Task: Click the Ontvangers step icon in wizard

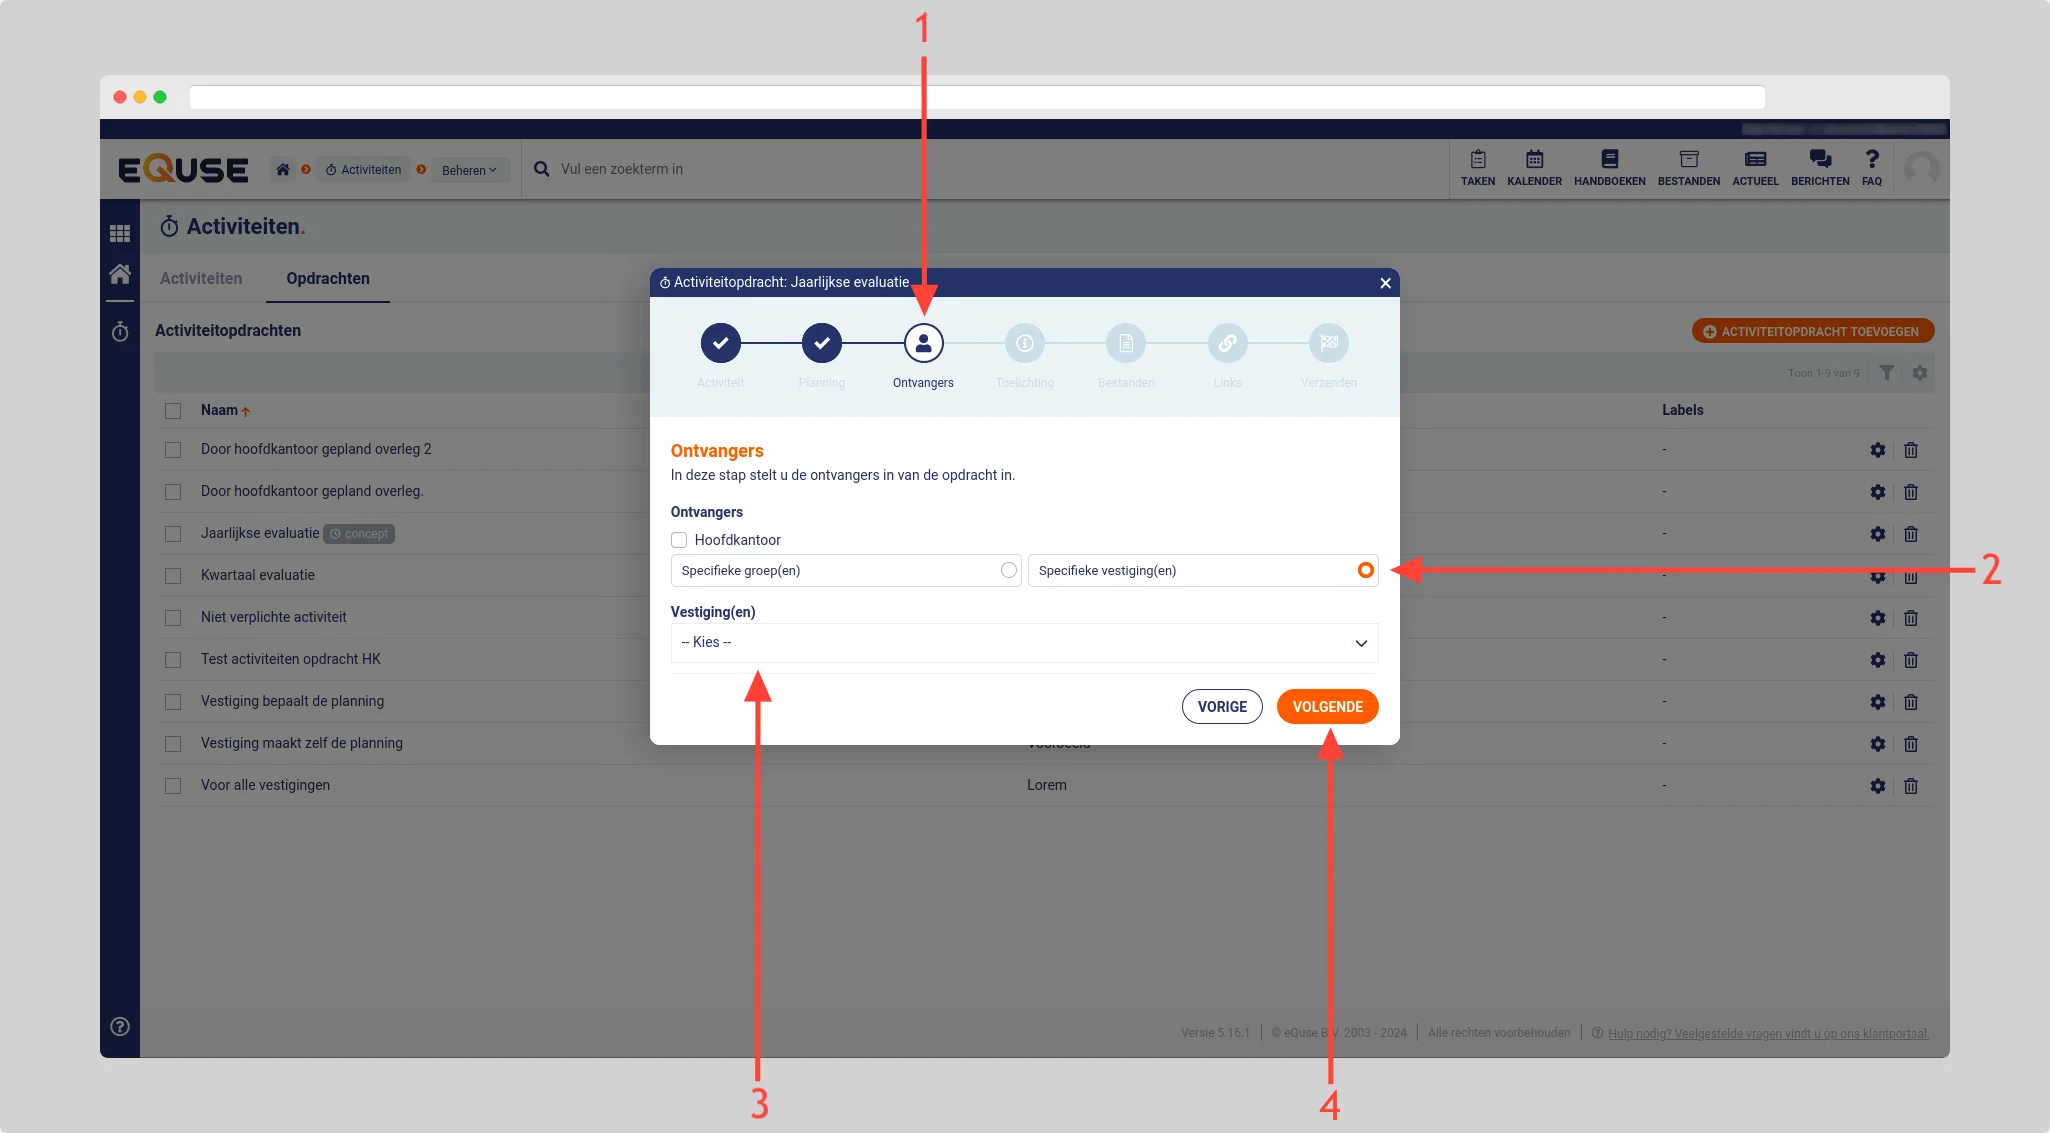Action: click(x=923, y=343)
